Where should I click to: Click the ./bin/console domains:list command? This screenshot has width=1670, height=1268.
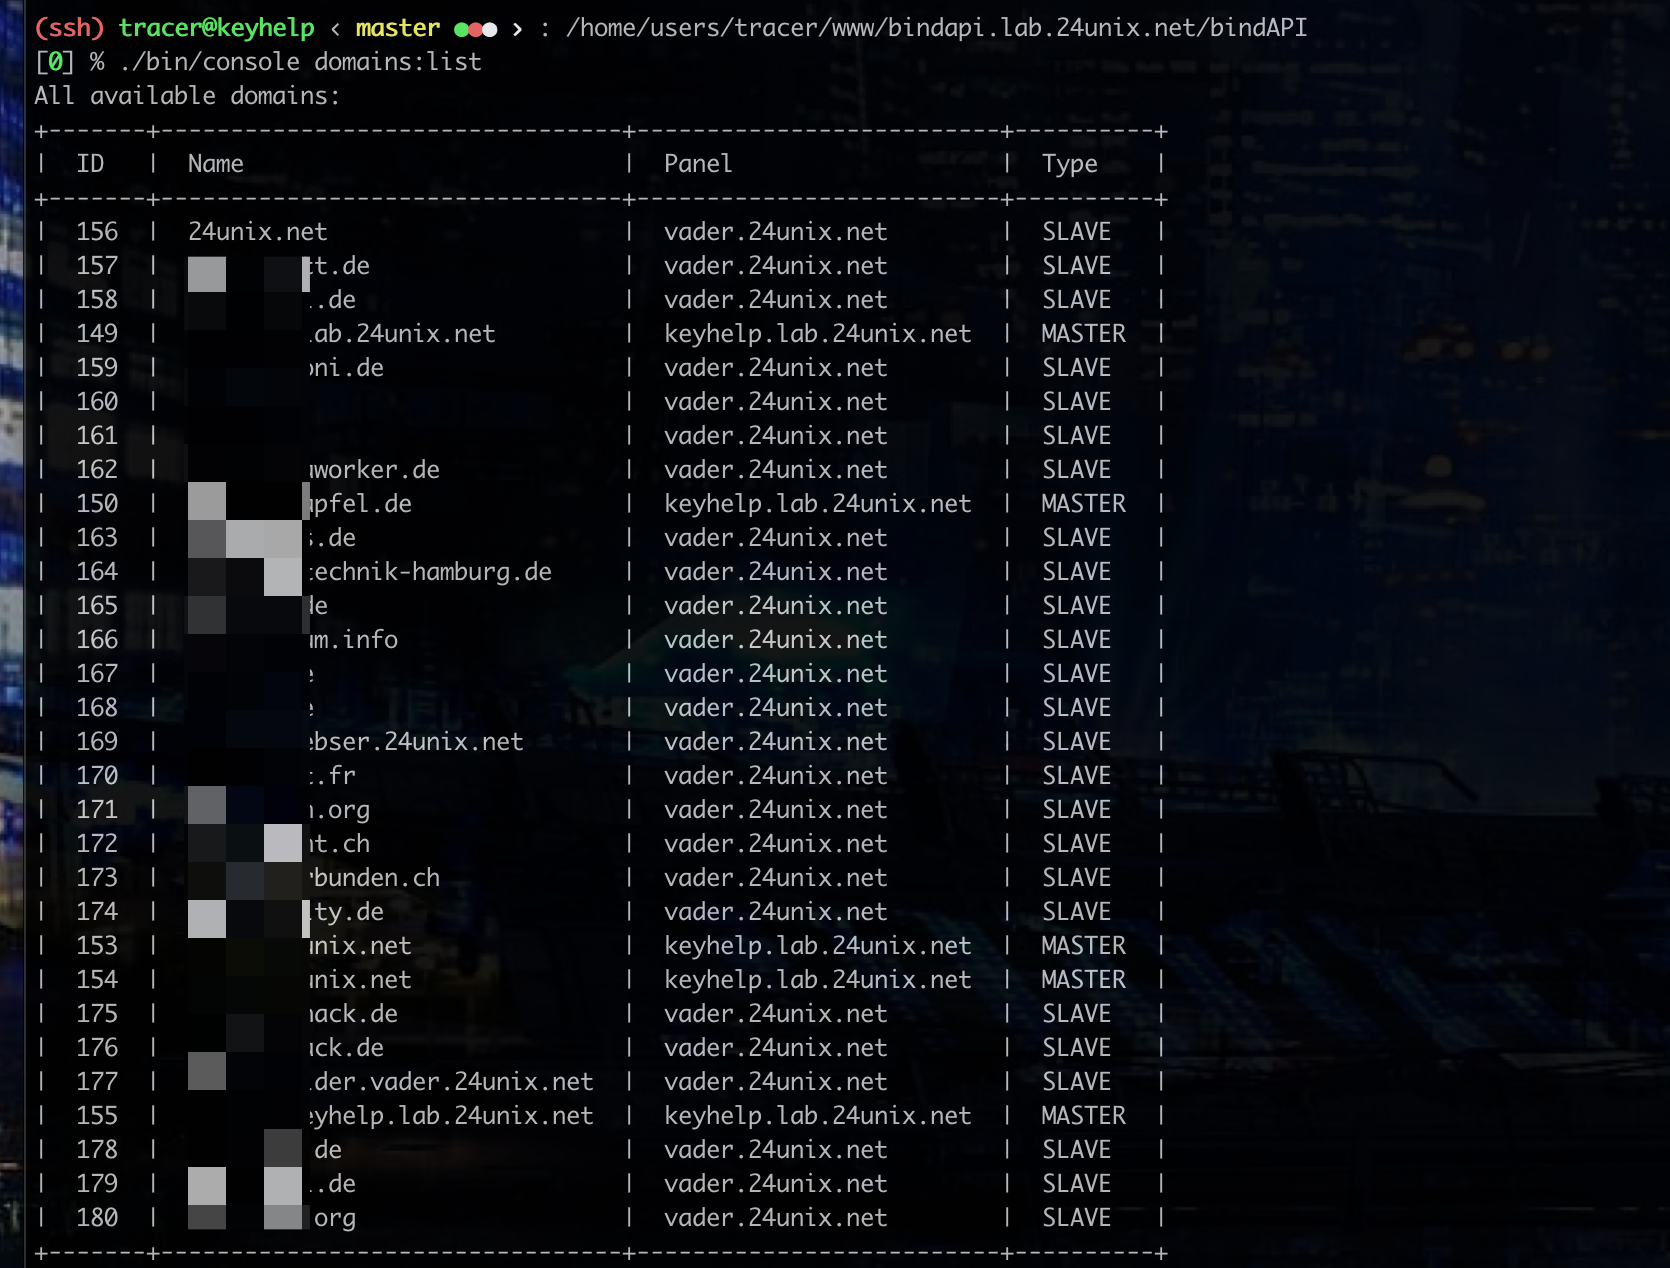[300, 62]
